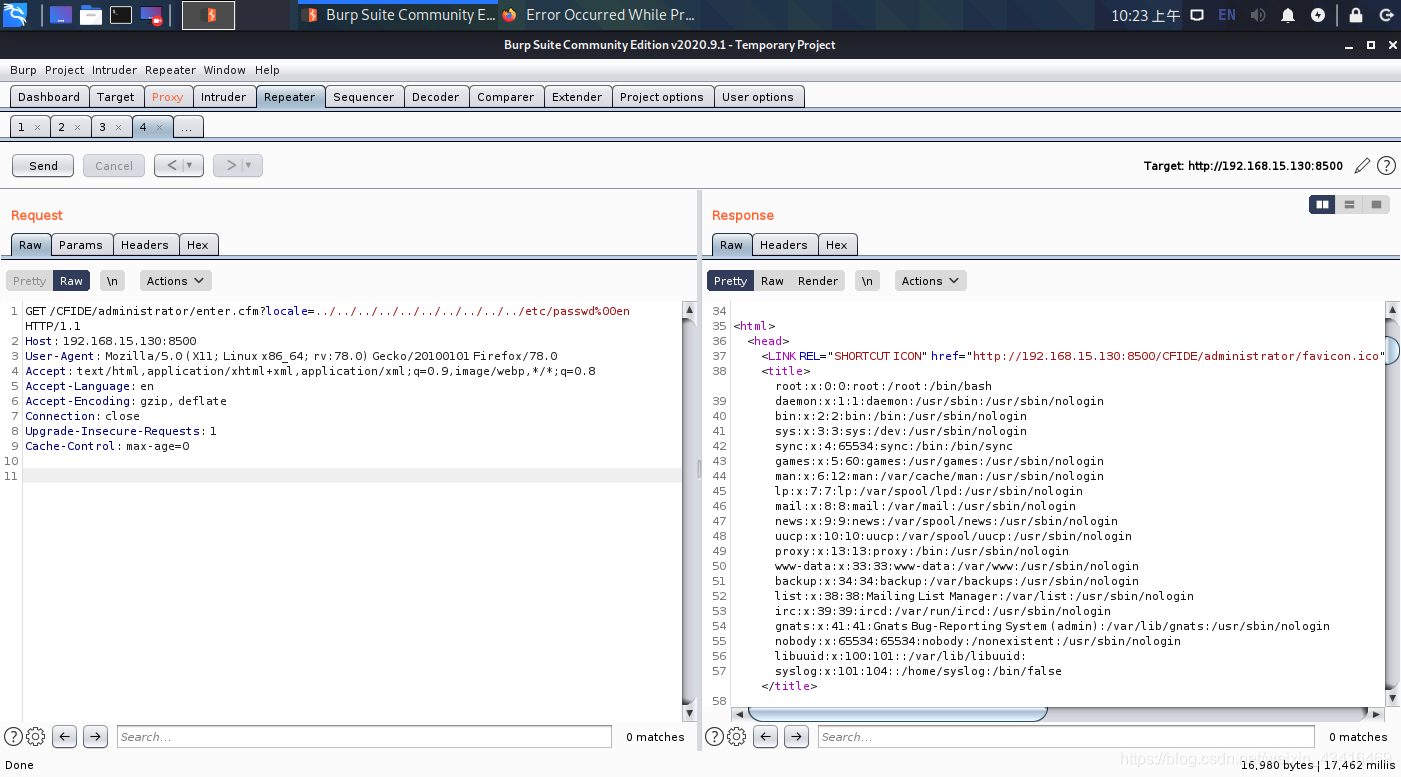Screen dimensions: 1401x777
Task: Toggle Pretty view in the Request editor
Action: pos(29,281)
